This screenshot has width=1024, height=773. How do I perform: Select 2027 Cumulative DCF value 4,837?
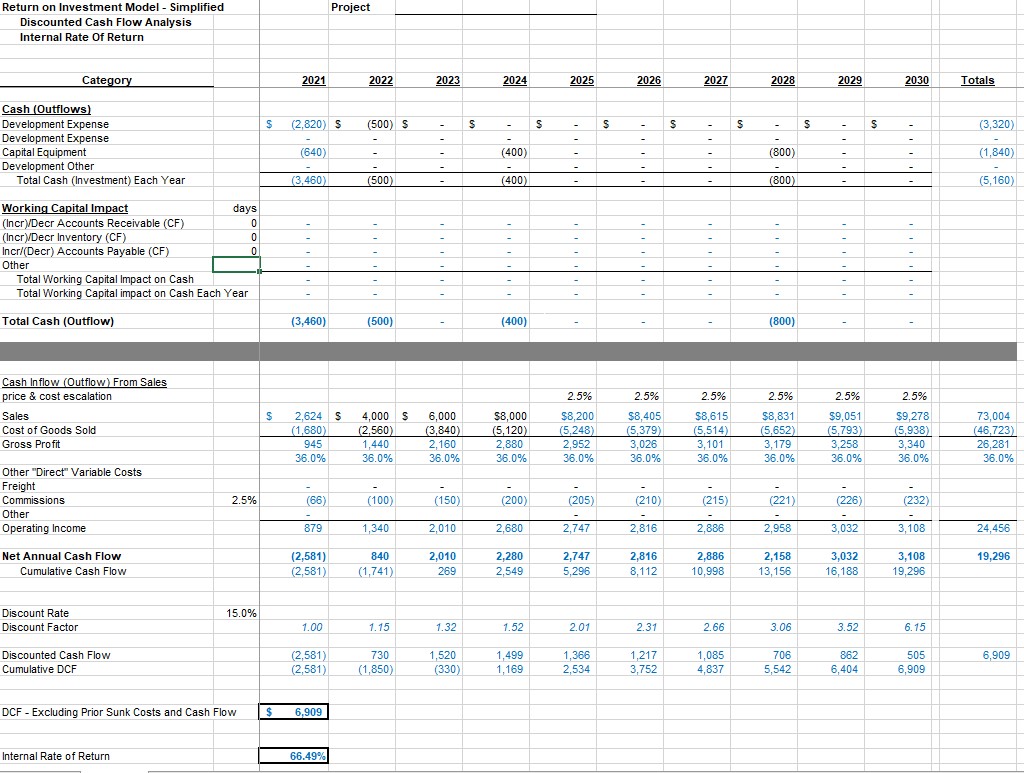711,669
